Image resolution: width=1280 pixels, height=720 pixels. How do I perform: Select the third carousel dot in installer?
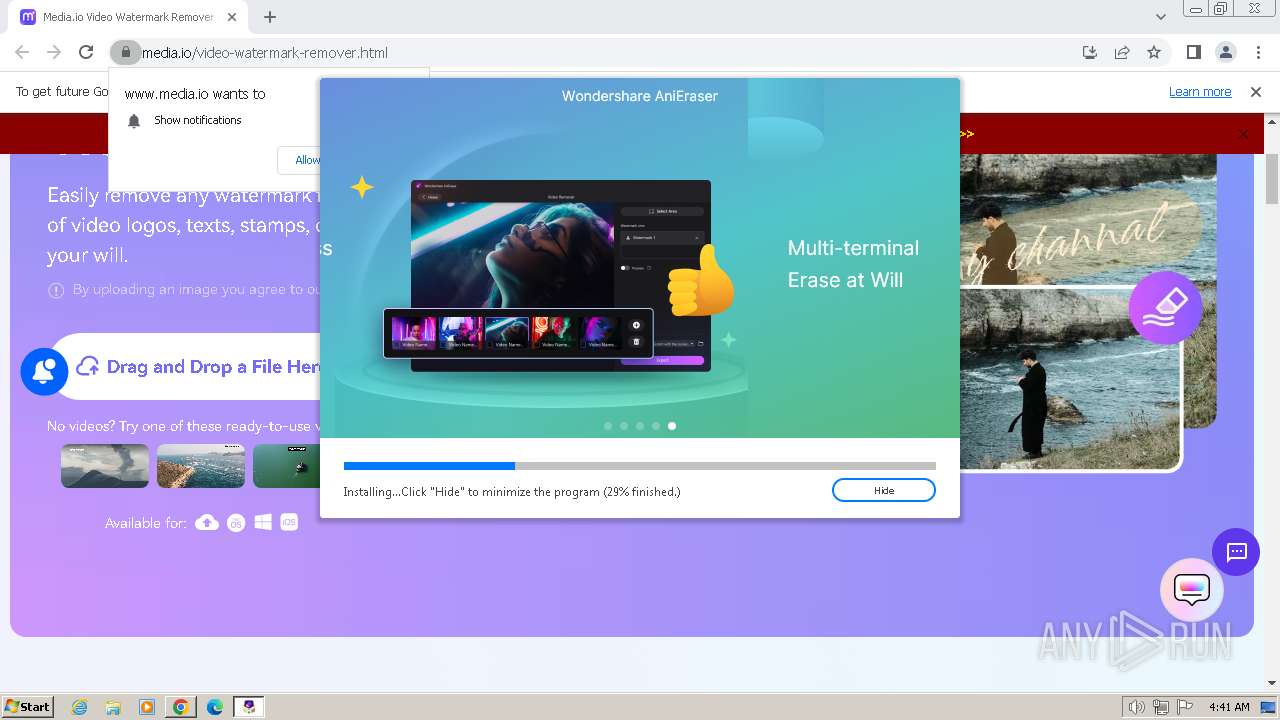pos(640,426)
